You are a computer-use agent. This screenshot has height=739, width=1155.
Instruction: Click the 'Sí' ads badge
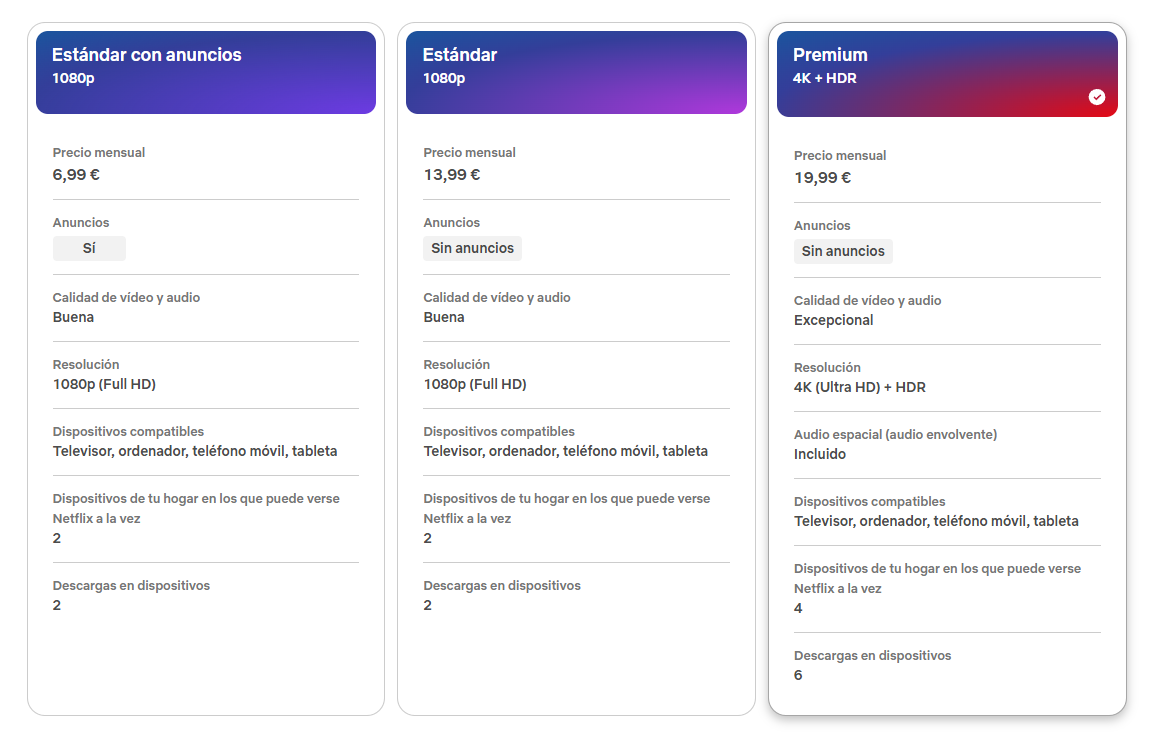(x=89, y=248)
